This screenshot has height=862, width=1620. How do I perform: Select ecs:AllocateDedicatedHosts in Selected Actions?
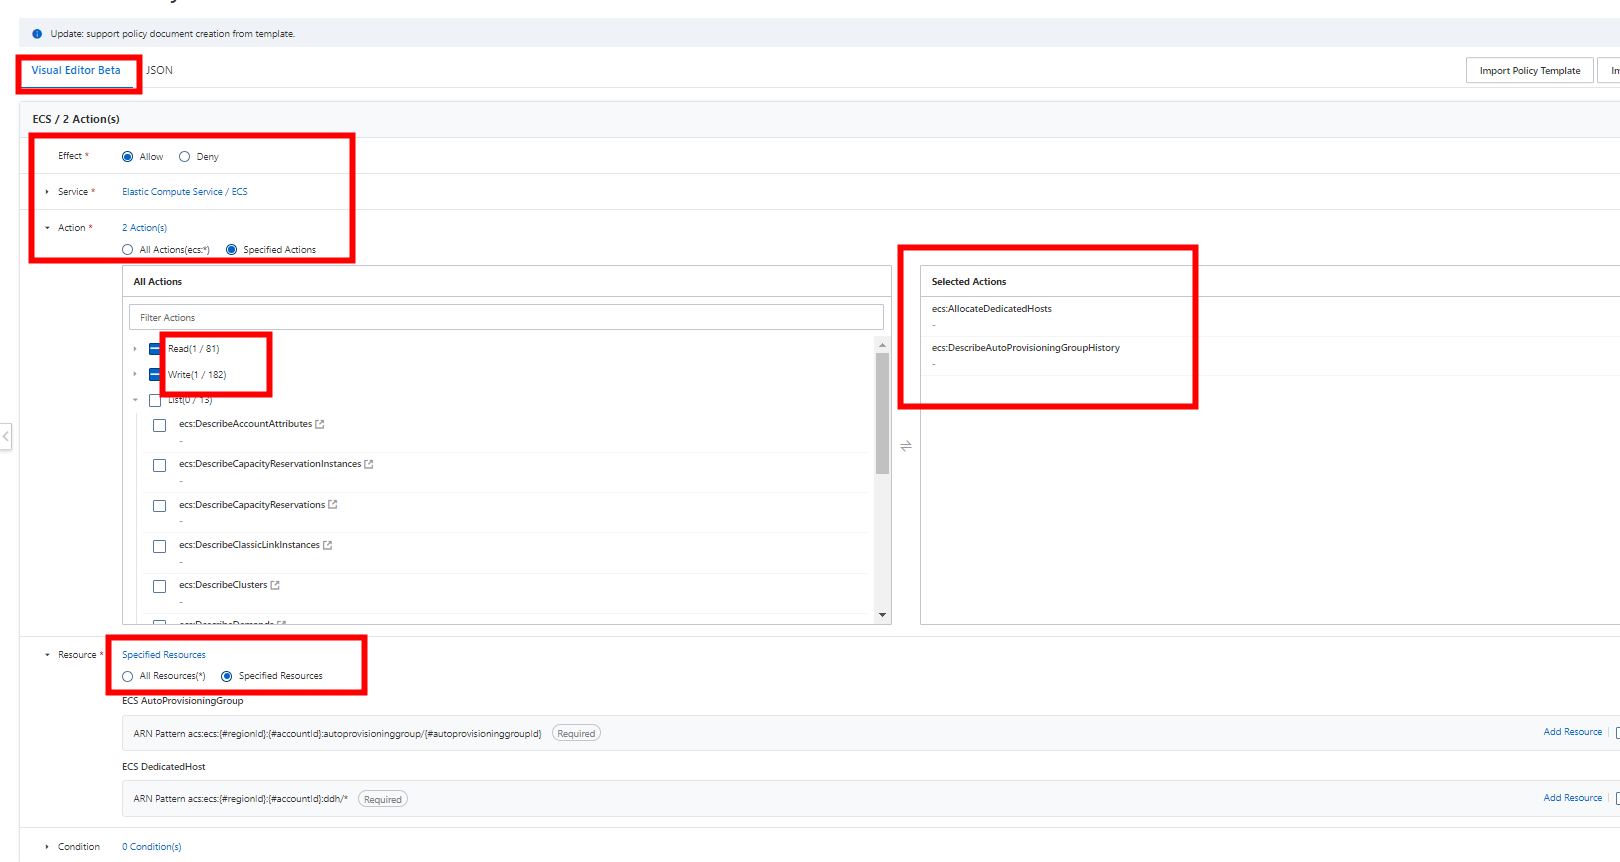(x=992, y=309)
